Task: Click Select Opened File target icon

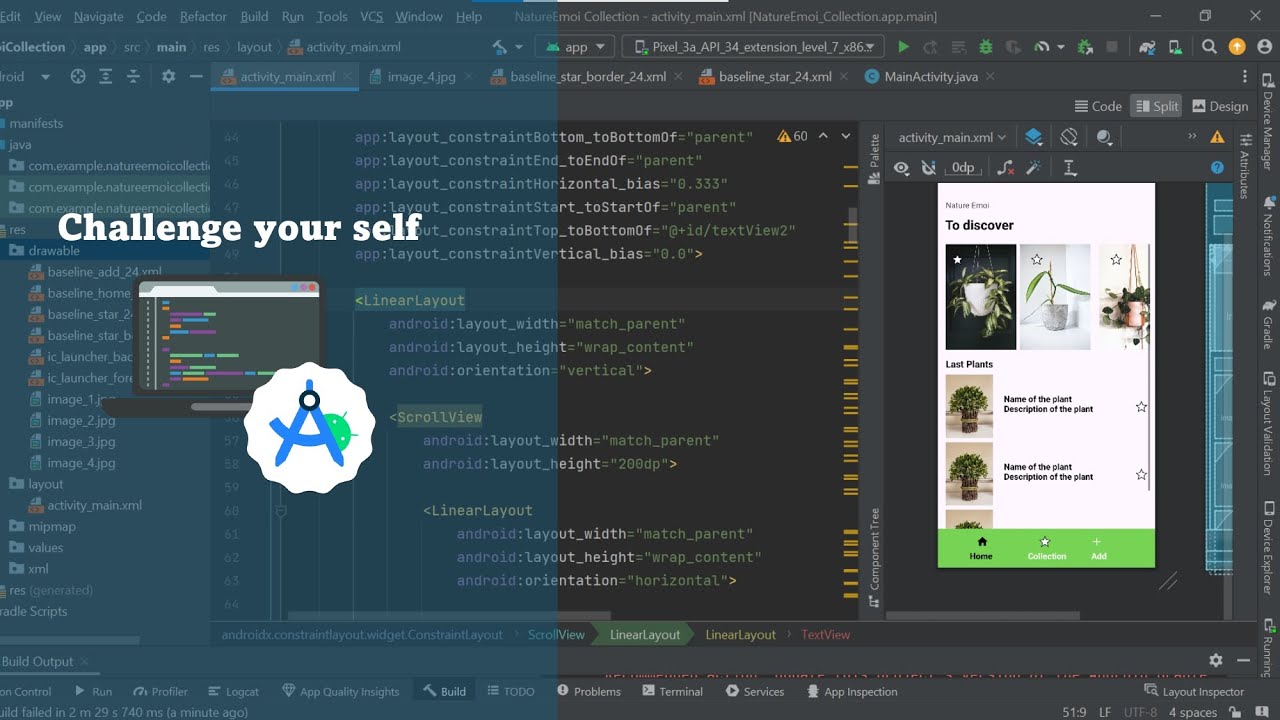Action: click(78, 76)
